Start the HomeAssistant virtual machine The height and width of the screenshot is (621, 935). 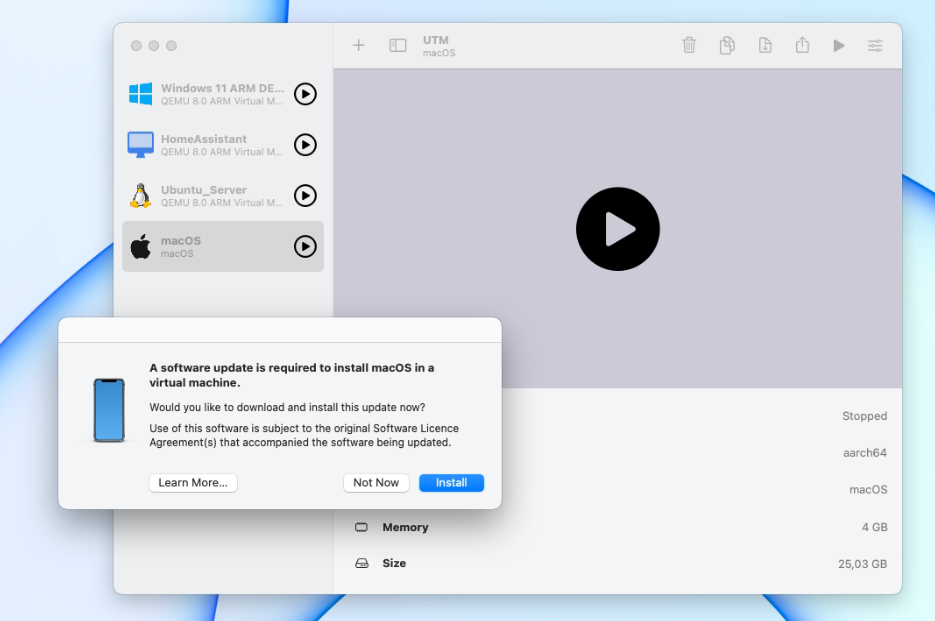click(305, 144)
